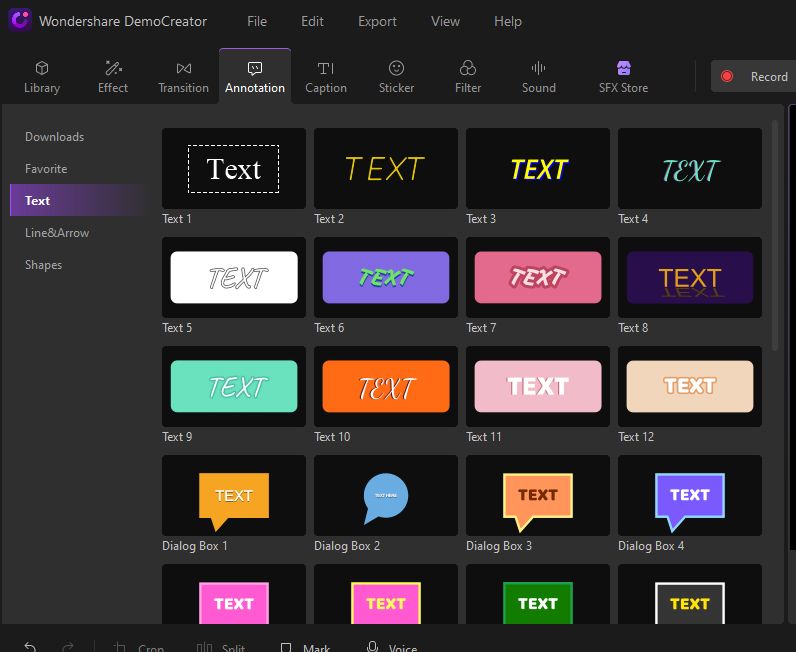This screenshot has height=652, width=796.
Task: Choose the magenta TEXT box with yellow border
Action: [386, 594]
